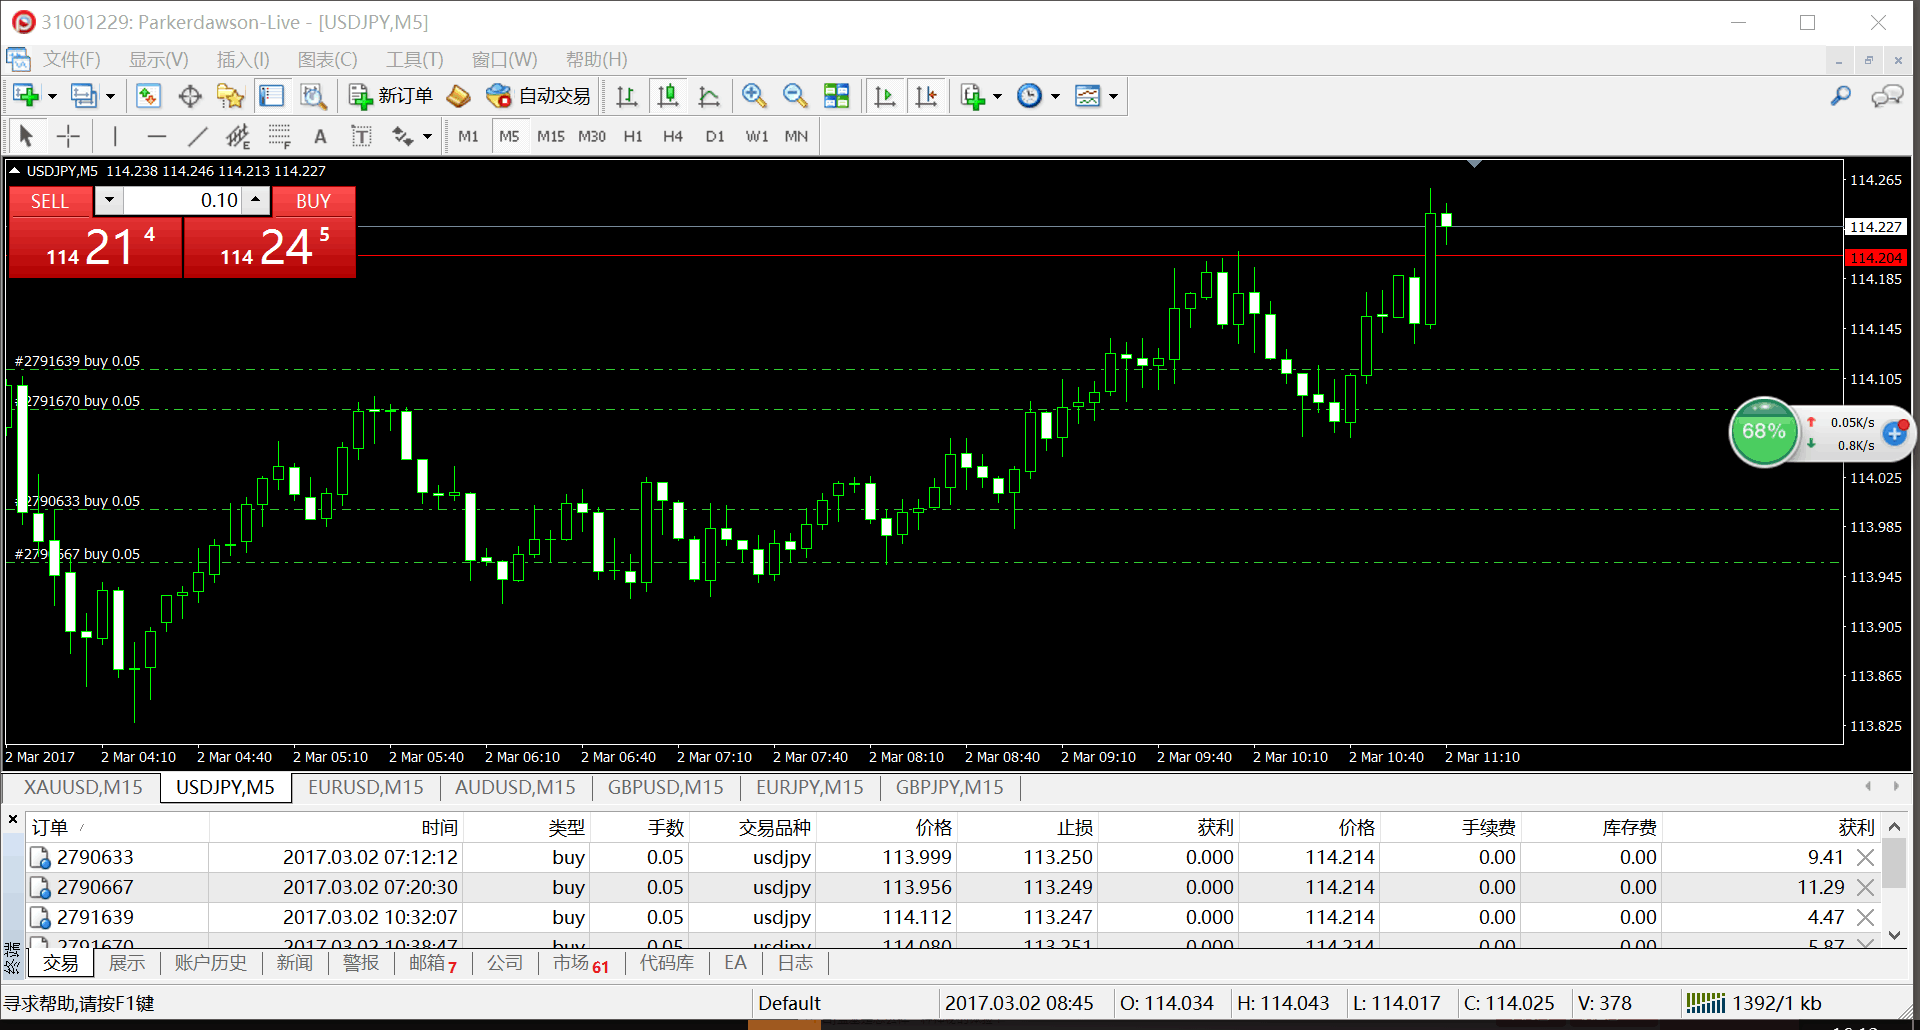The height and width of the screenshot is (1030, 1920).
Task: Zoom in on the chart
Action: (x=754, y=96)
